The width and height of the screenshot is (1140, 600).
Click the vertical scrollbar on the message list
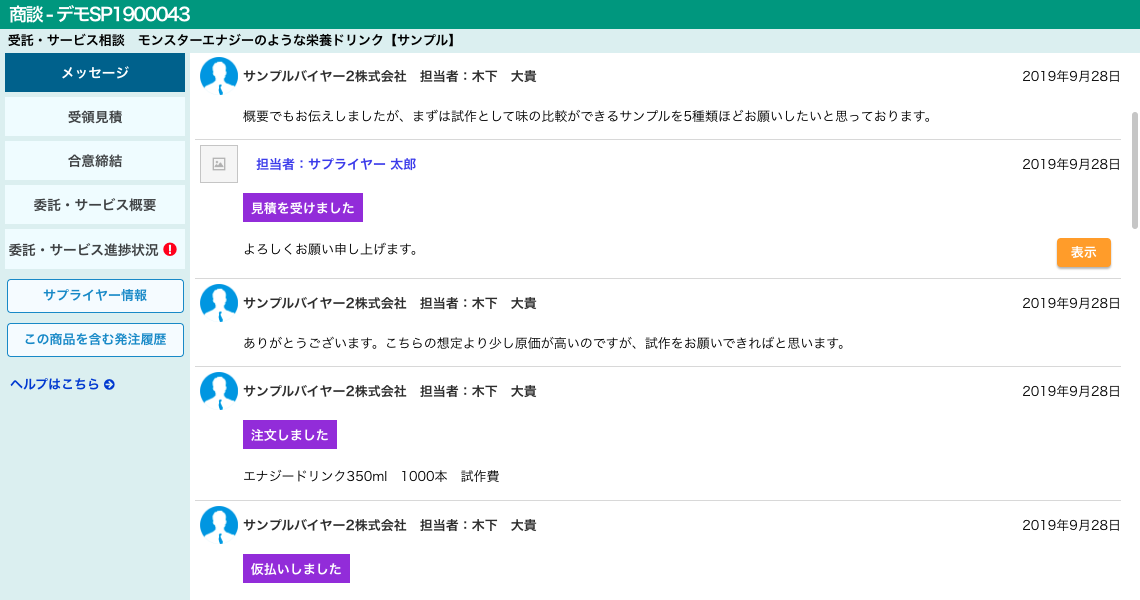pyautogui.click(x=1134, y=170)
